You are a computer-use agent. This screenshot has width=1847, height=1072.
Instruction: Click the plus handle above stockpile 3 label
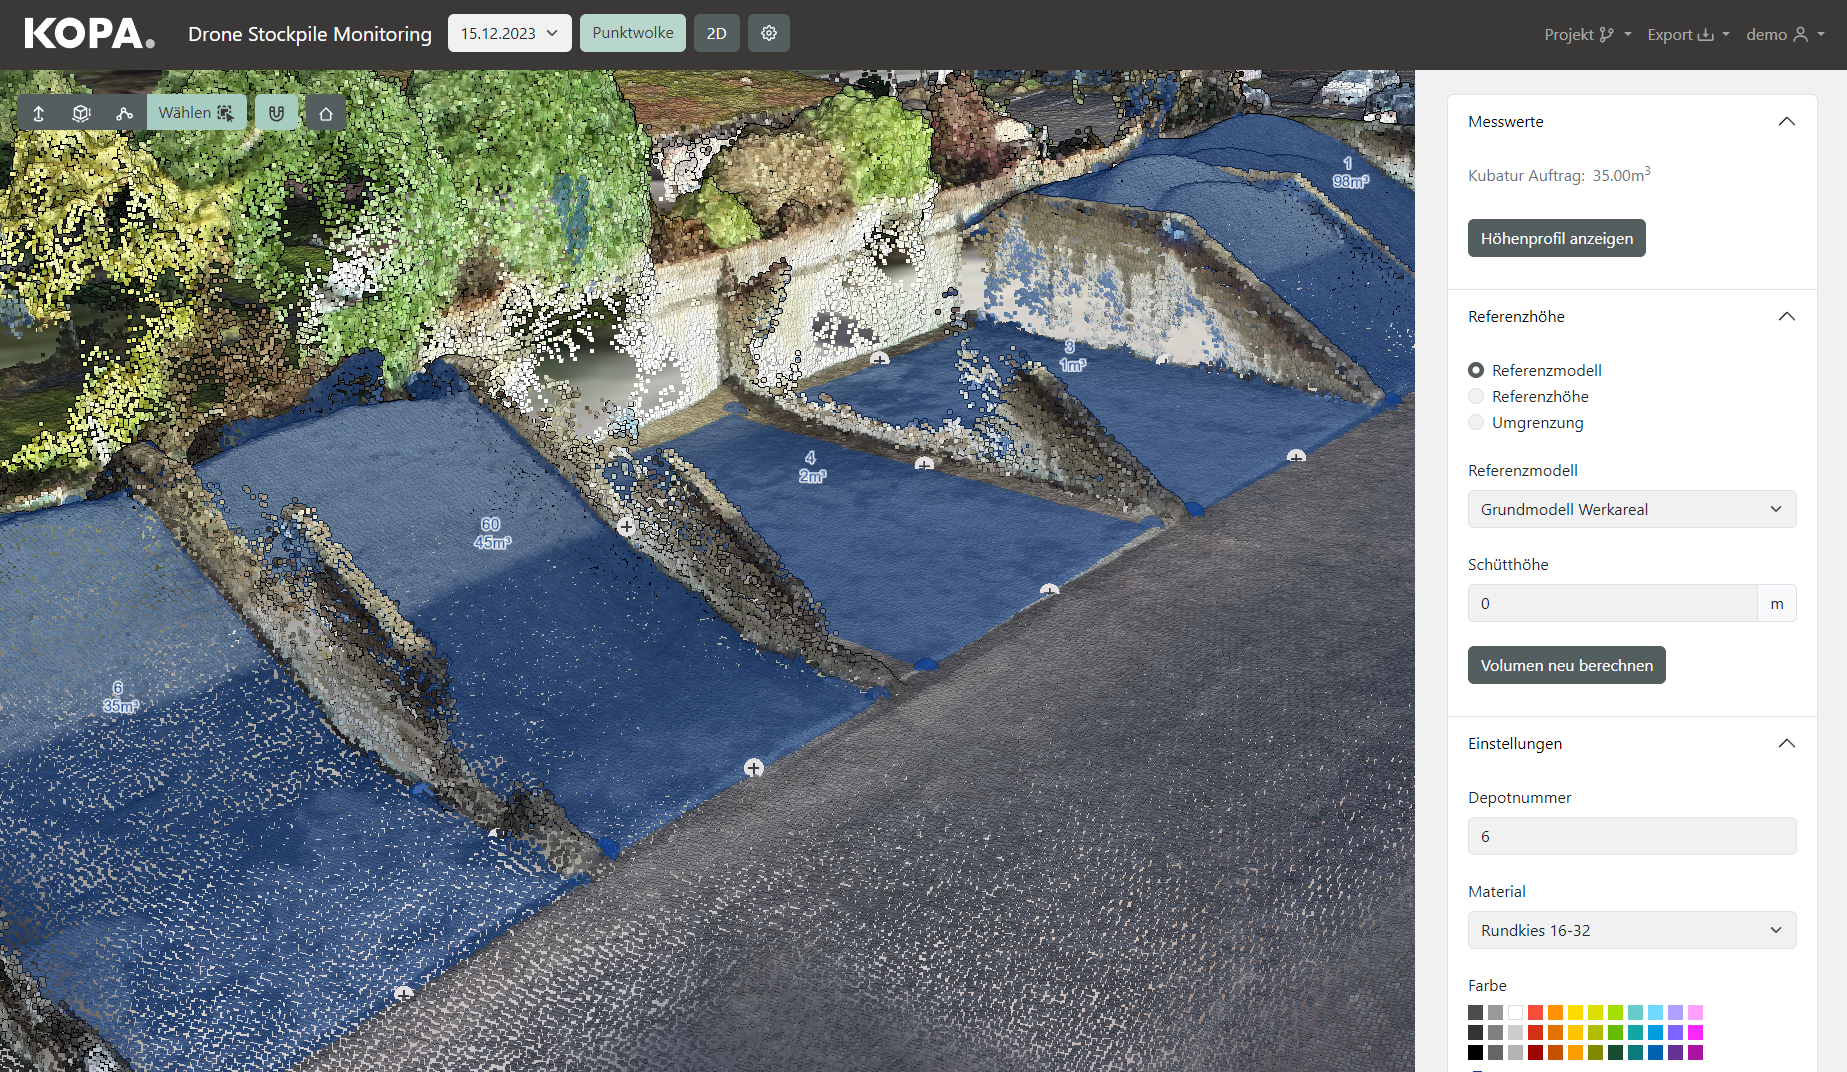[x=880, y=358]
